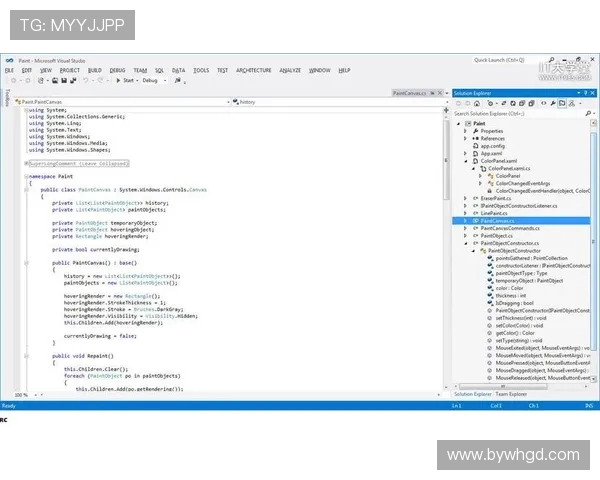Click the New Project toolbar icon
This screenshot has height=480, width=600.
click(x=41, y=80)
